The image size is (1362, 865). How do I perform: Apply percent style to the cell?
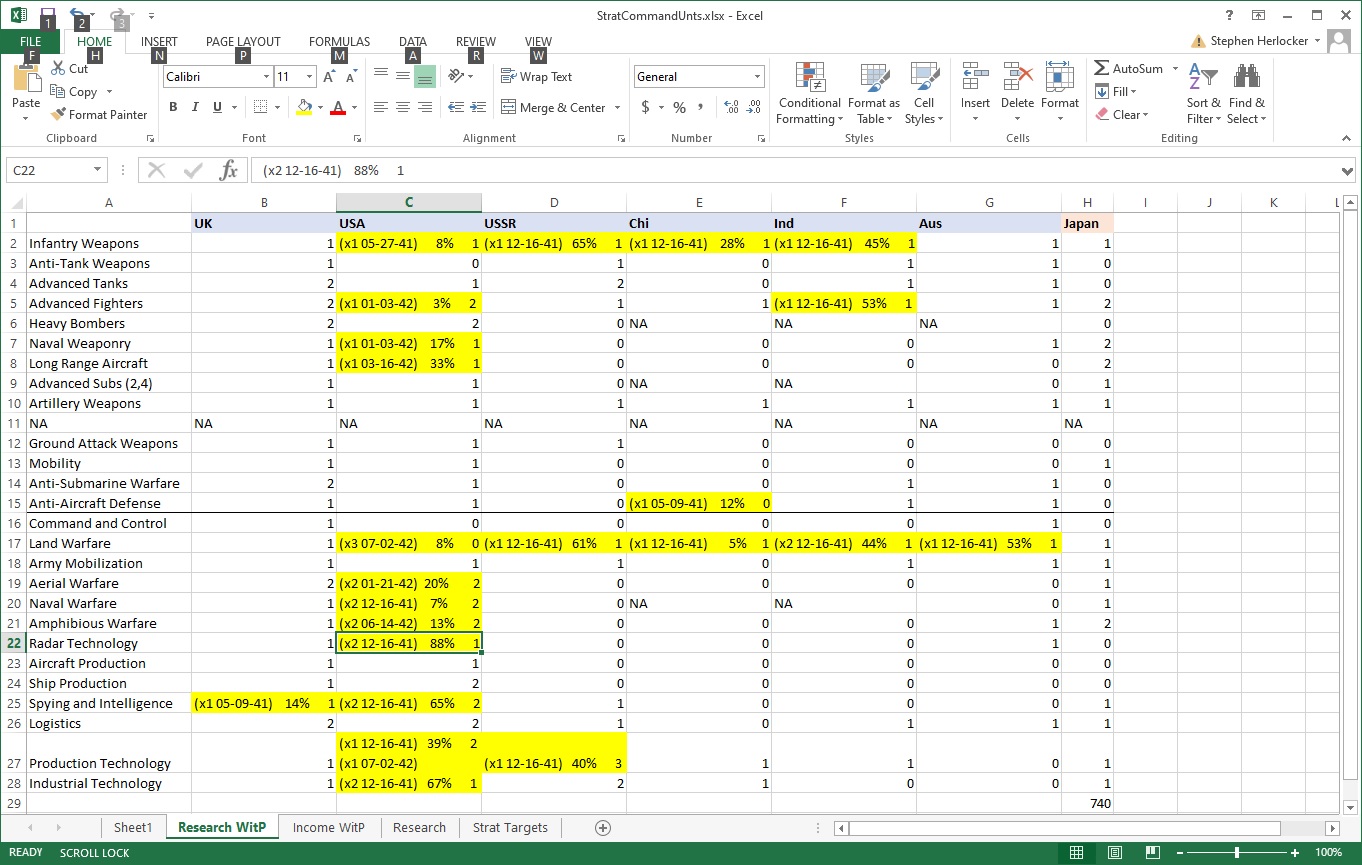click(x=679, y=107)
